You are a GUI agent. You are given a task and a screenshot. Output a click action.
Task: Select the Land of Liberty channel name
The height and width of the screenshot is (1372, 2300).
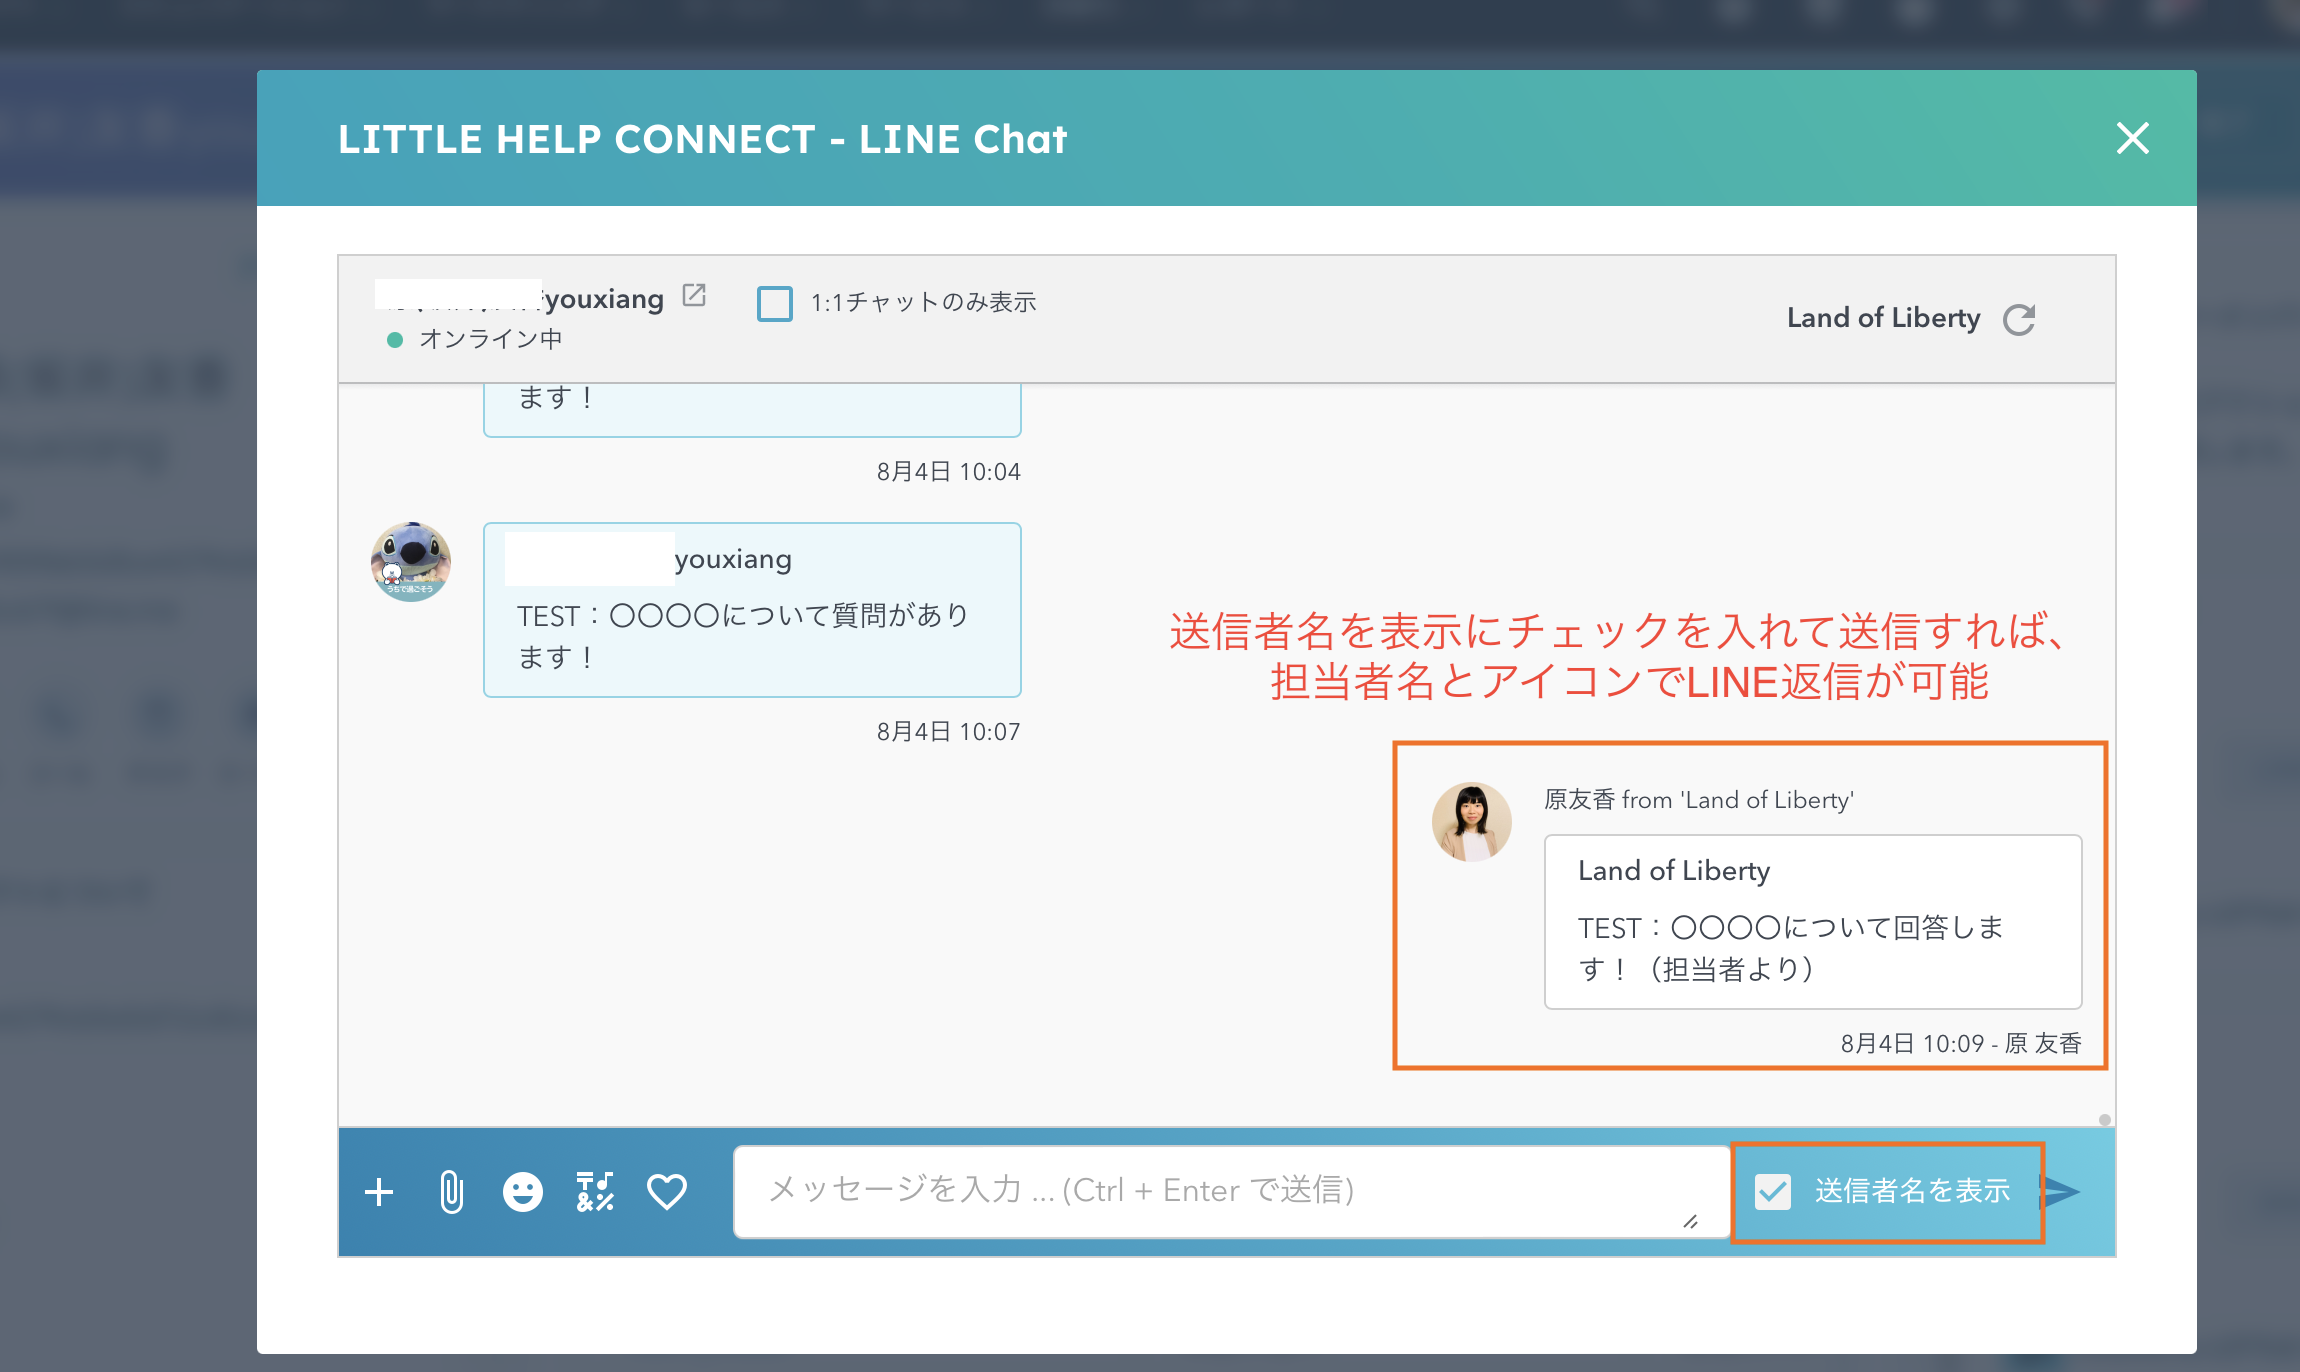pos(1883,318)
